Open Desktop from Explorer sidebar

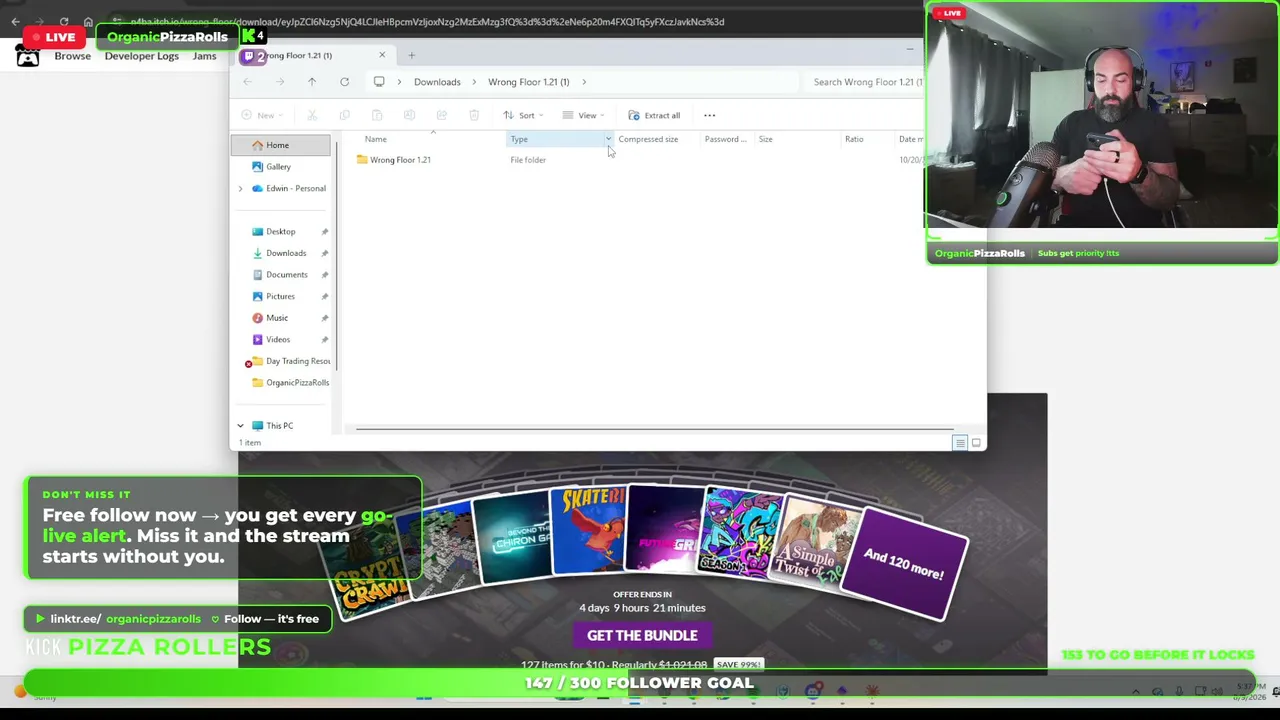click(281, 232)
